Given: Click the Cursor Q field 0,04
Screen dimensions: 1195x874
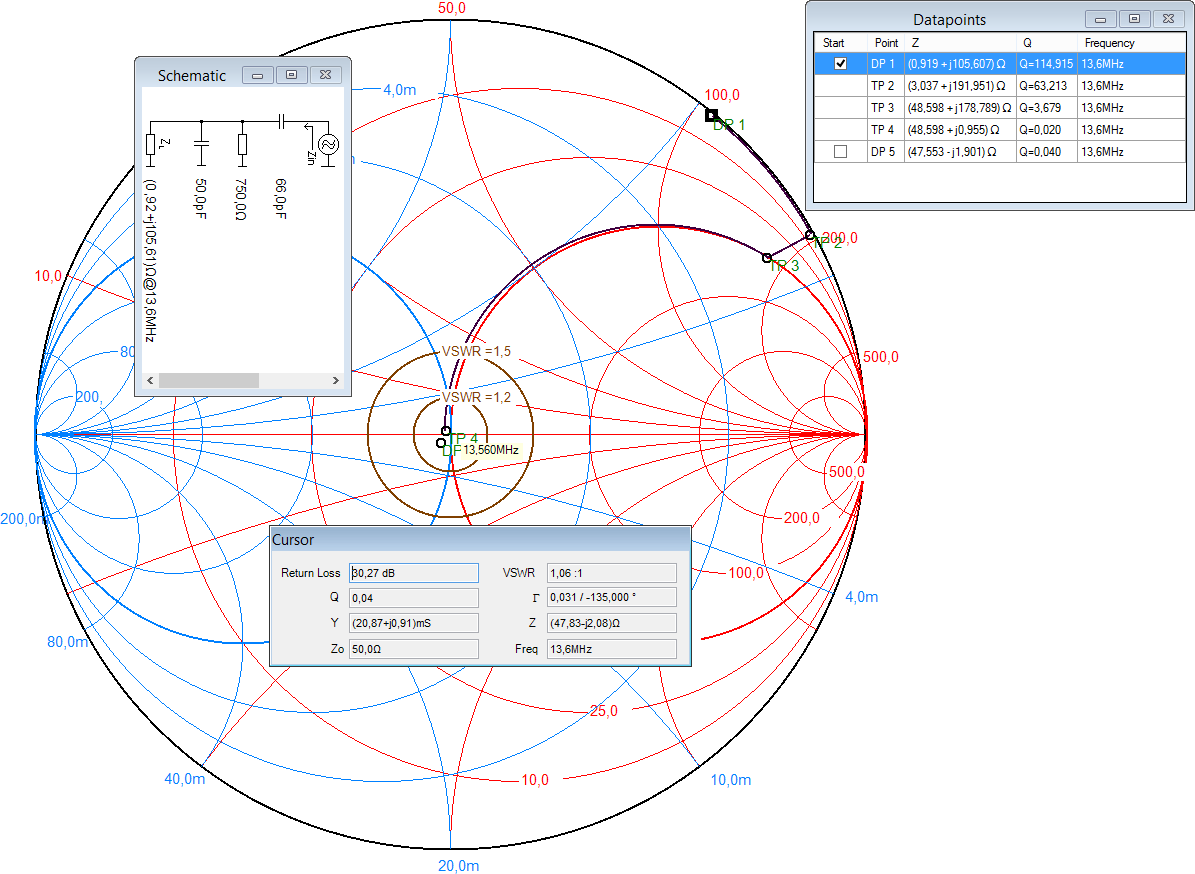Looking at the screenshot, I should coord(414,598).
